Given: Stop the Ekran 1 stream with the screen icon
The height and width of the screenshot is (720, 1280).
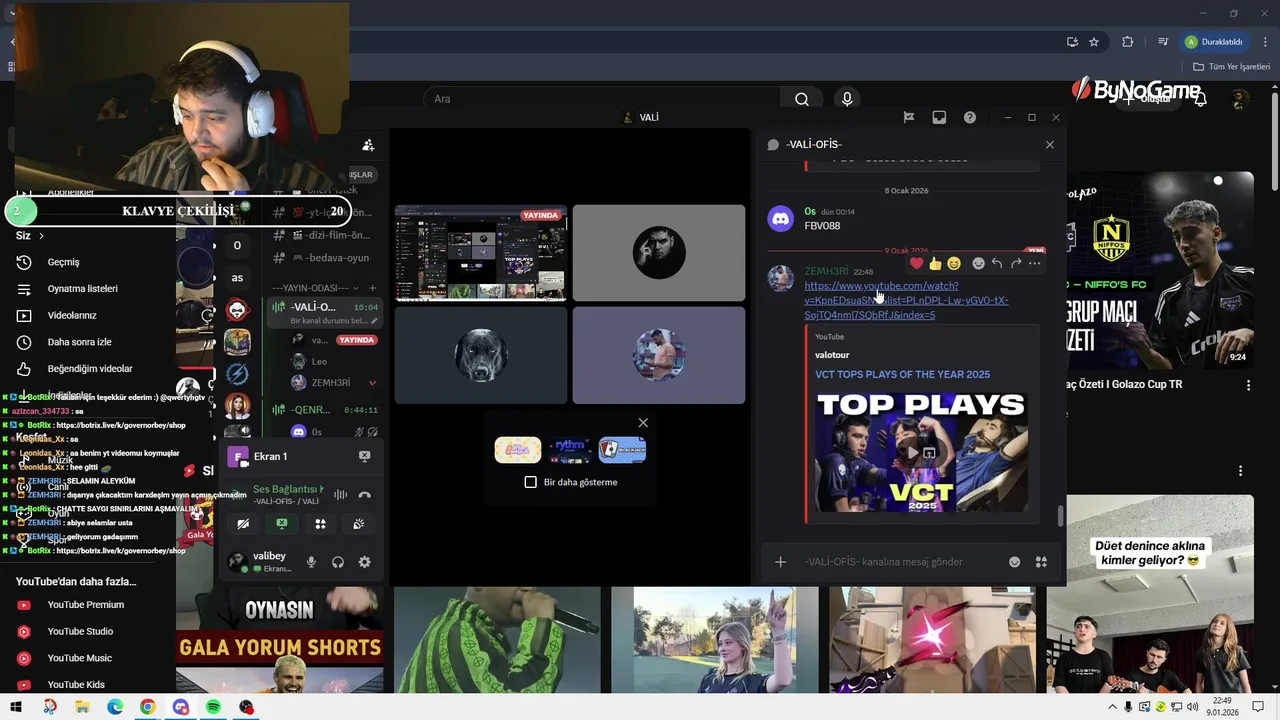Looking at the screenshot, I should point(364,456).
